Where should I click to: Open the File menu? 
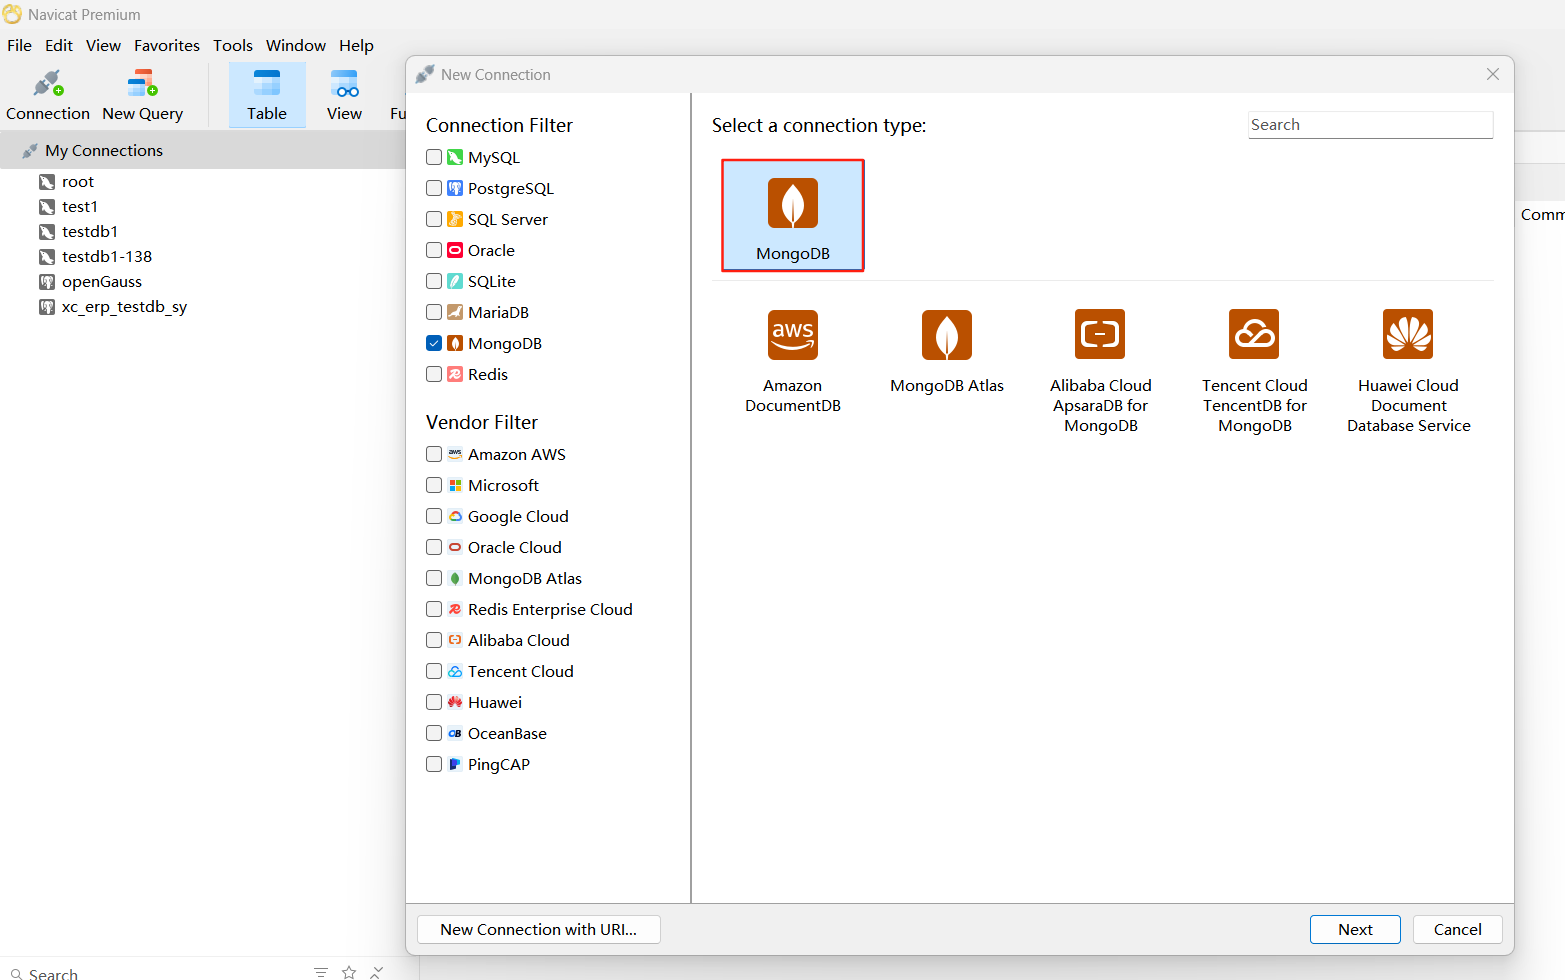(19, 46)
